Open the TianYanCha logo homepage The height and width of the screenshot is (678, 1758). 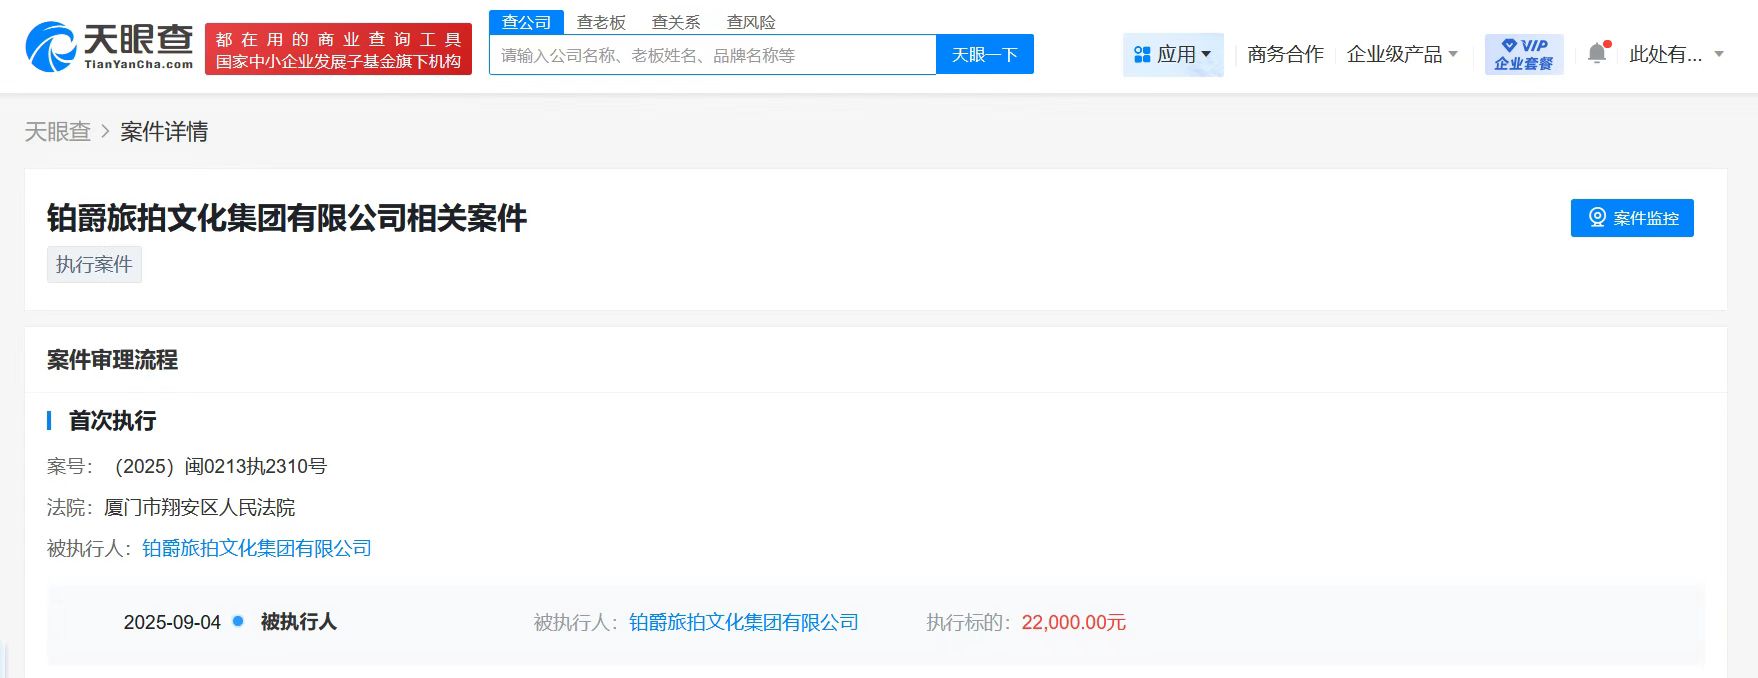click(109, 47)
